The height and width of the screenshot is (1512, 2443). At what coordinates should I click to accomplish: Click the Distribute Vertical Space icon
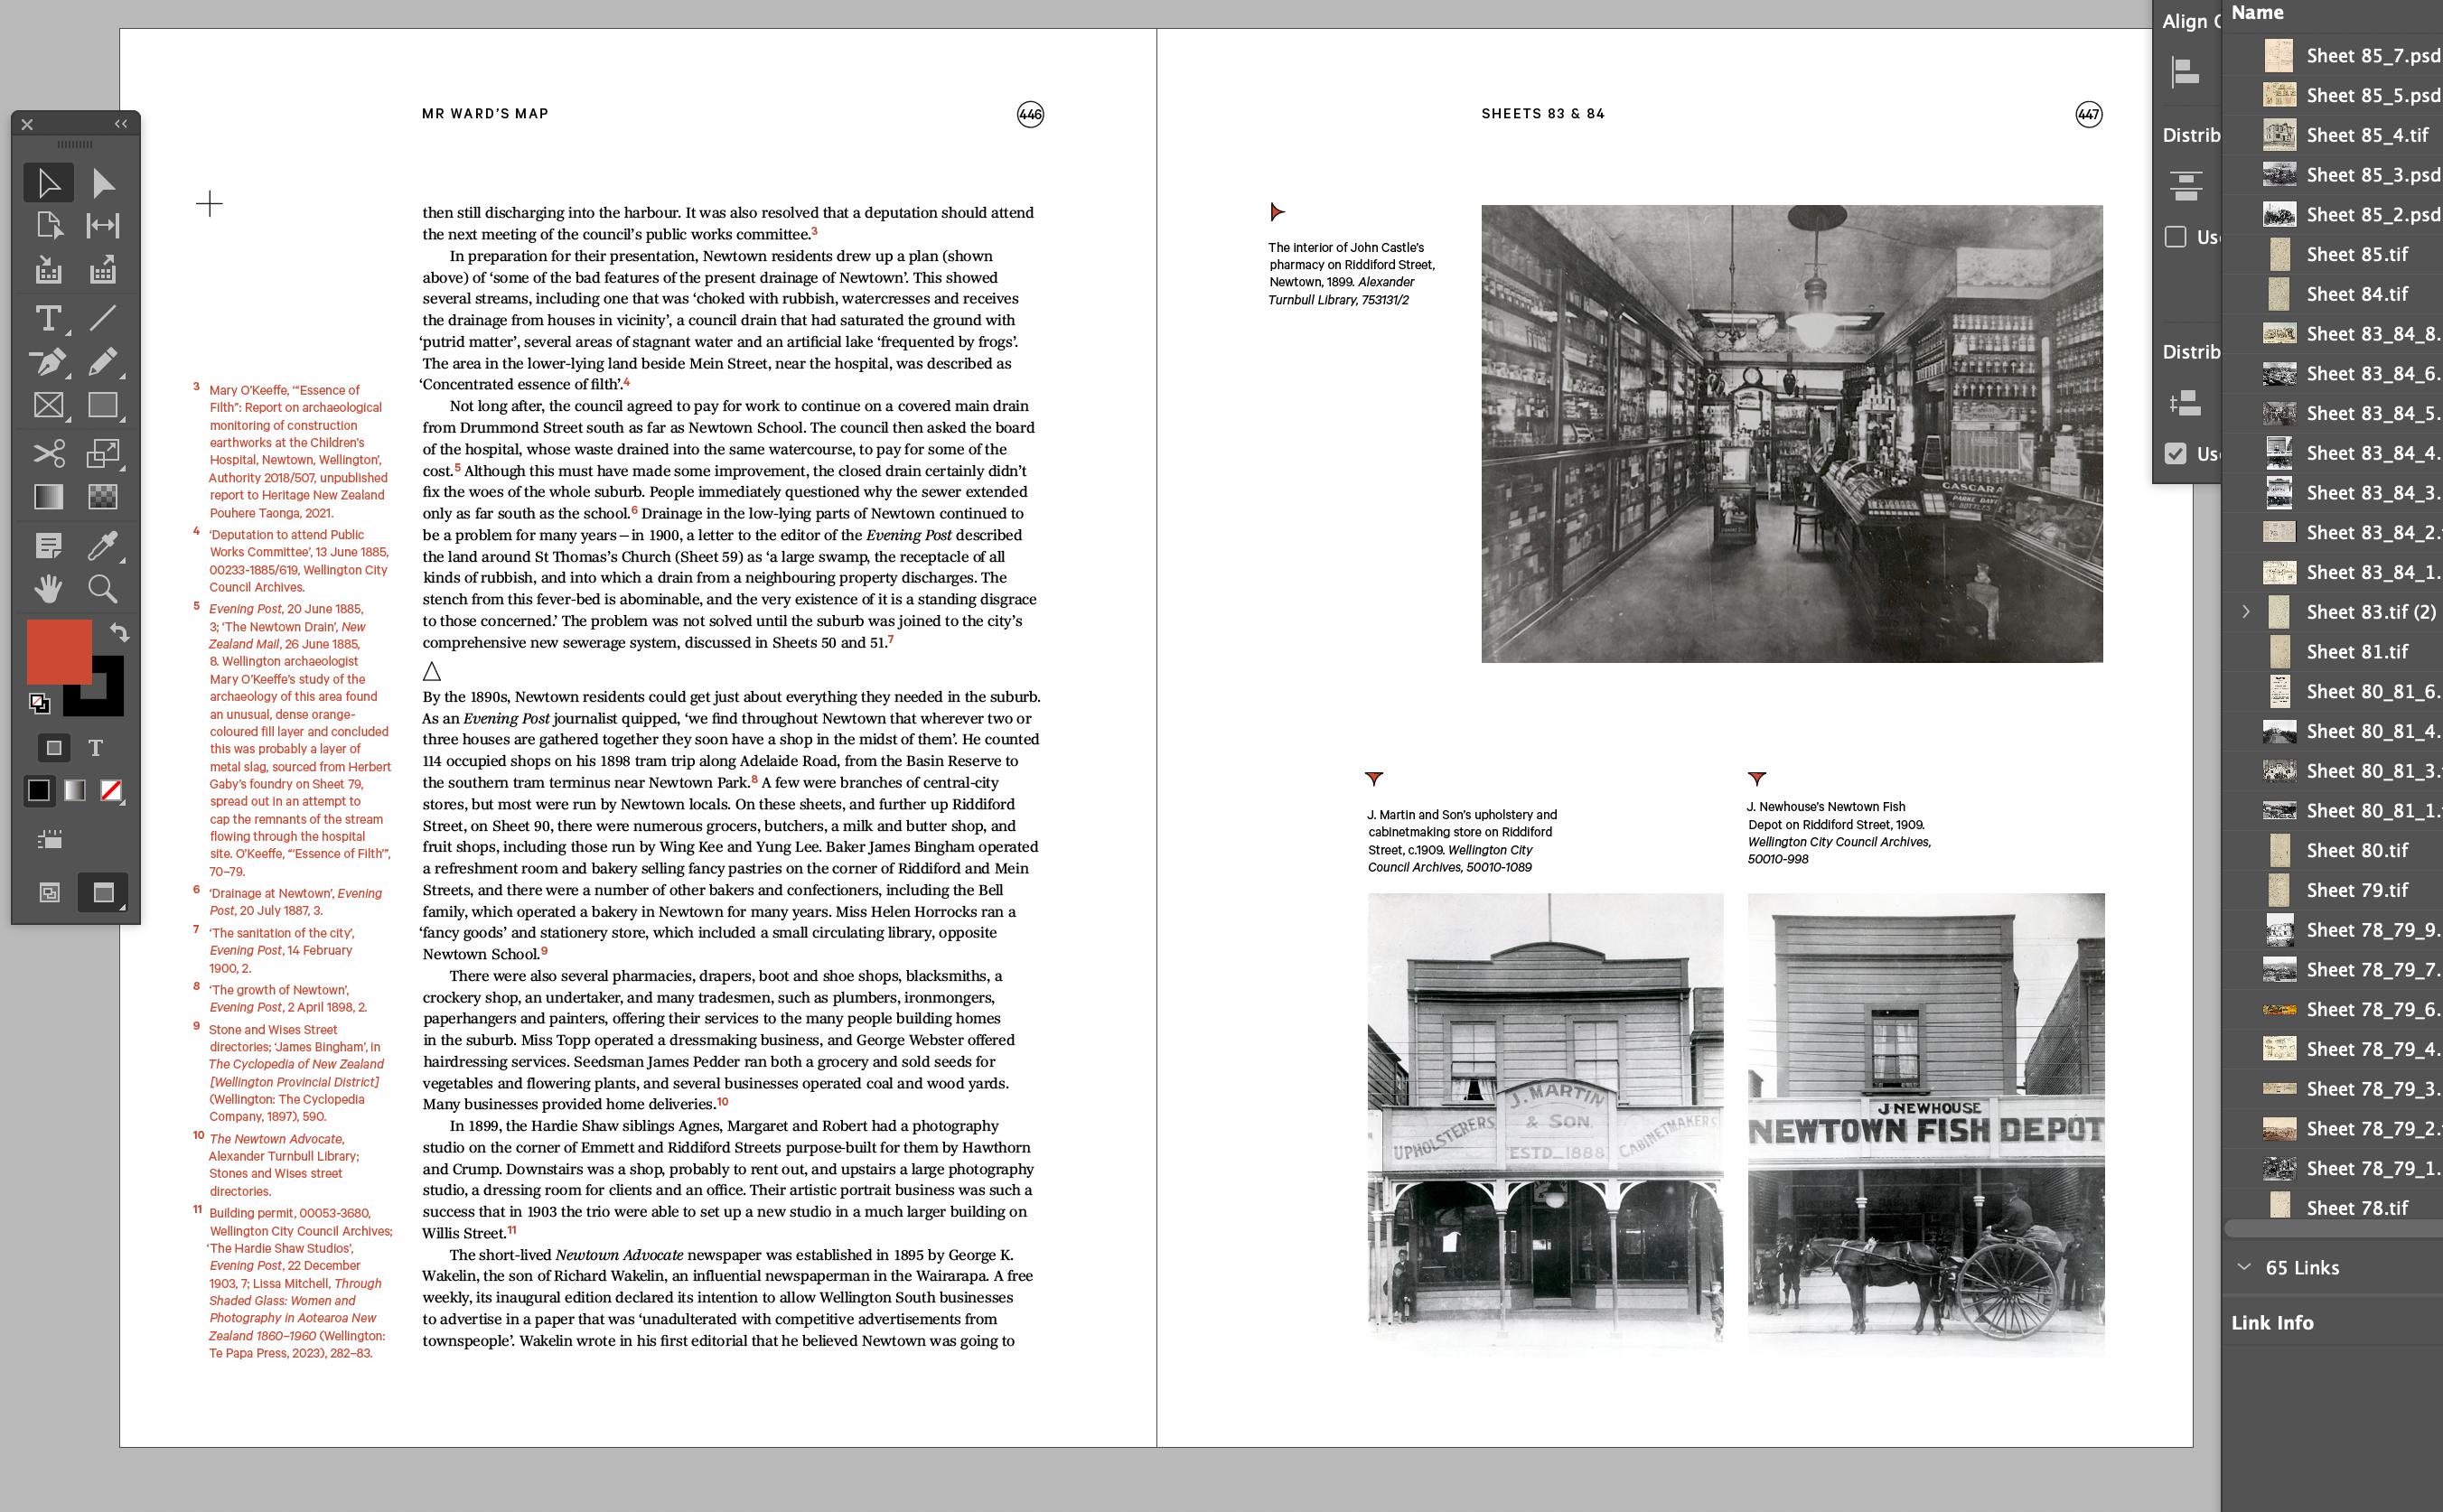[2185, 403]
